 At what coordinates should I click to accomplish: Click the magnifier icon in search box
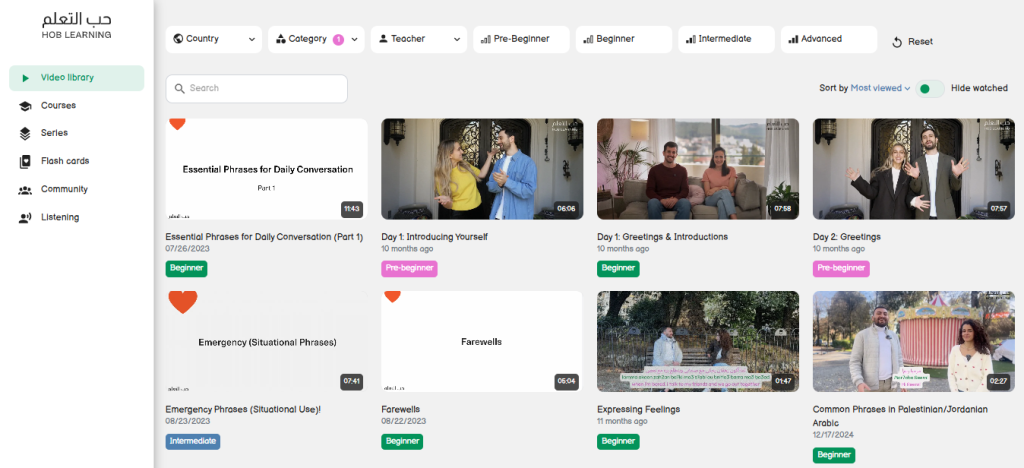tap(180, 89)
